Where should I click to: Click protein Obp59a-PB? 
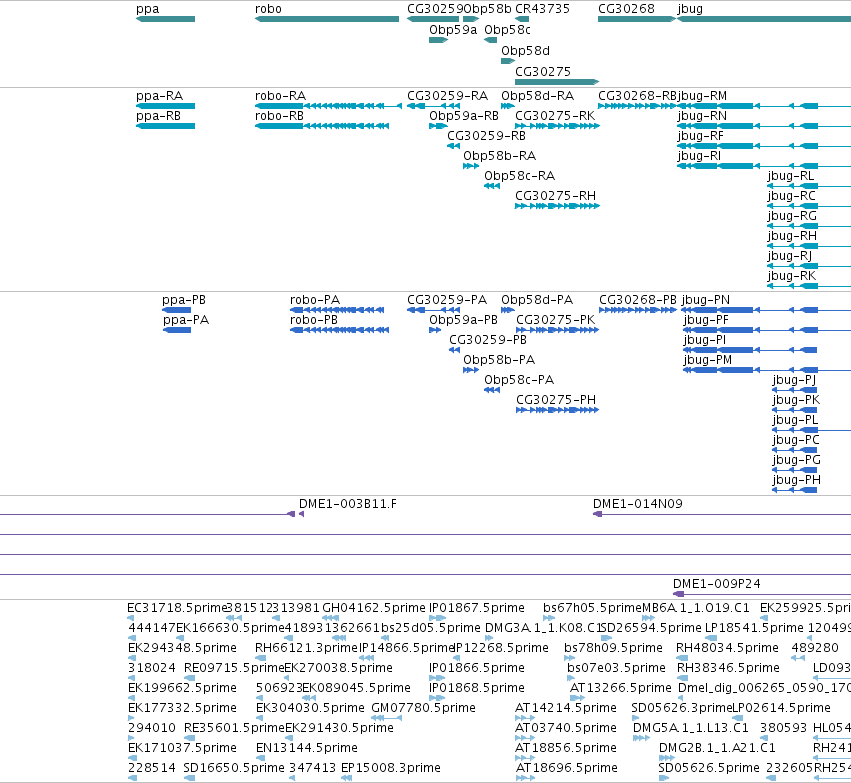pos(435,330)
